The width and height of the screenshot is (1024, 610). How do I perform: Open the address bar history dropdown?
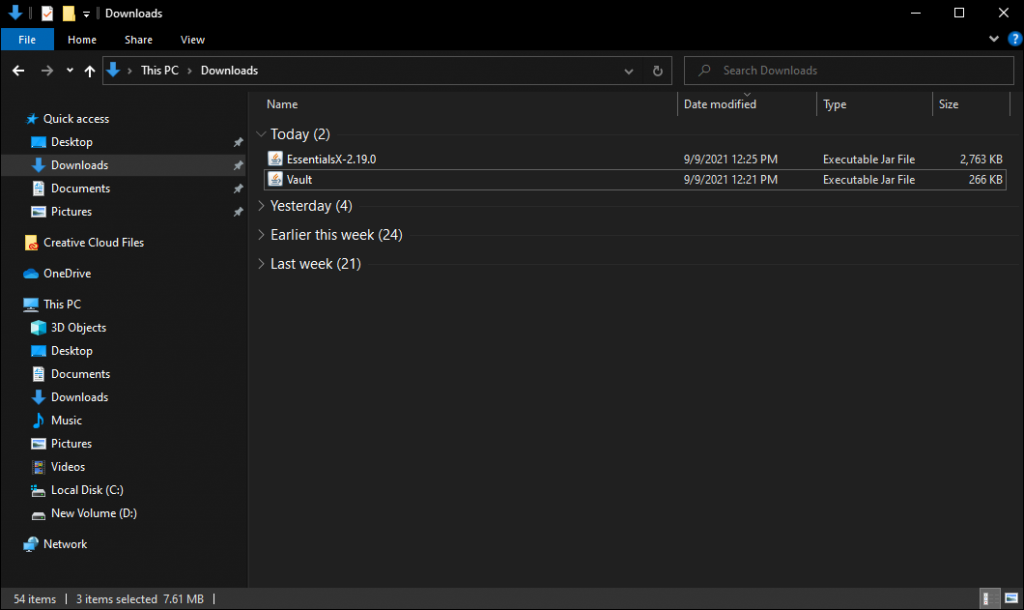click(x=628, y=71)
